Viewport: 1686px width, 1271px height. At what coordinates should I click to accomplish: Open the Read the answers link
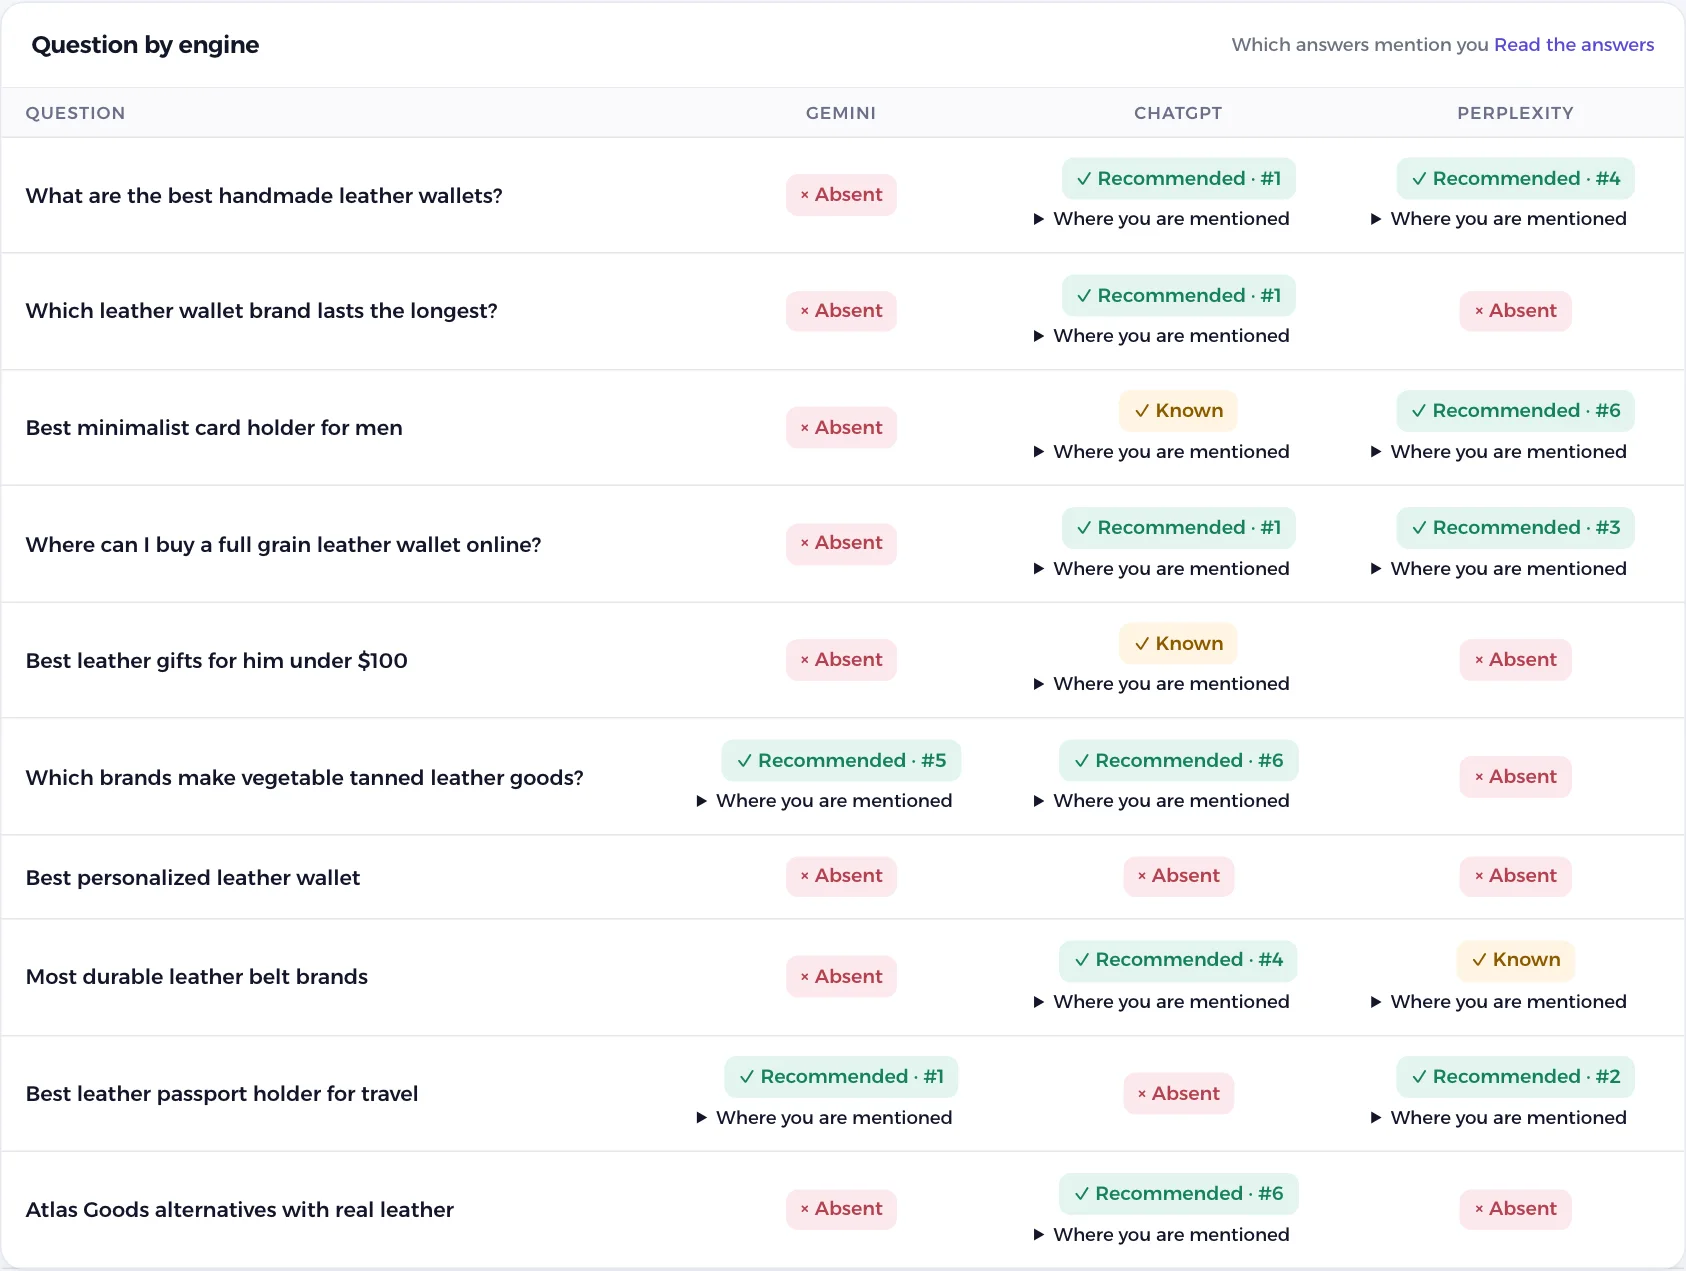coord(1574,44)
